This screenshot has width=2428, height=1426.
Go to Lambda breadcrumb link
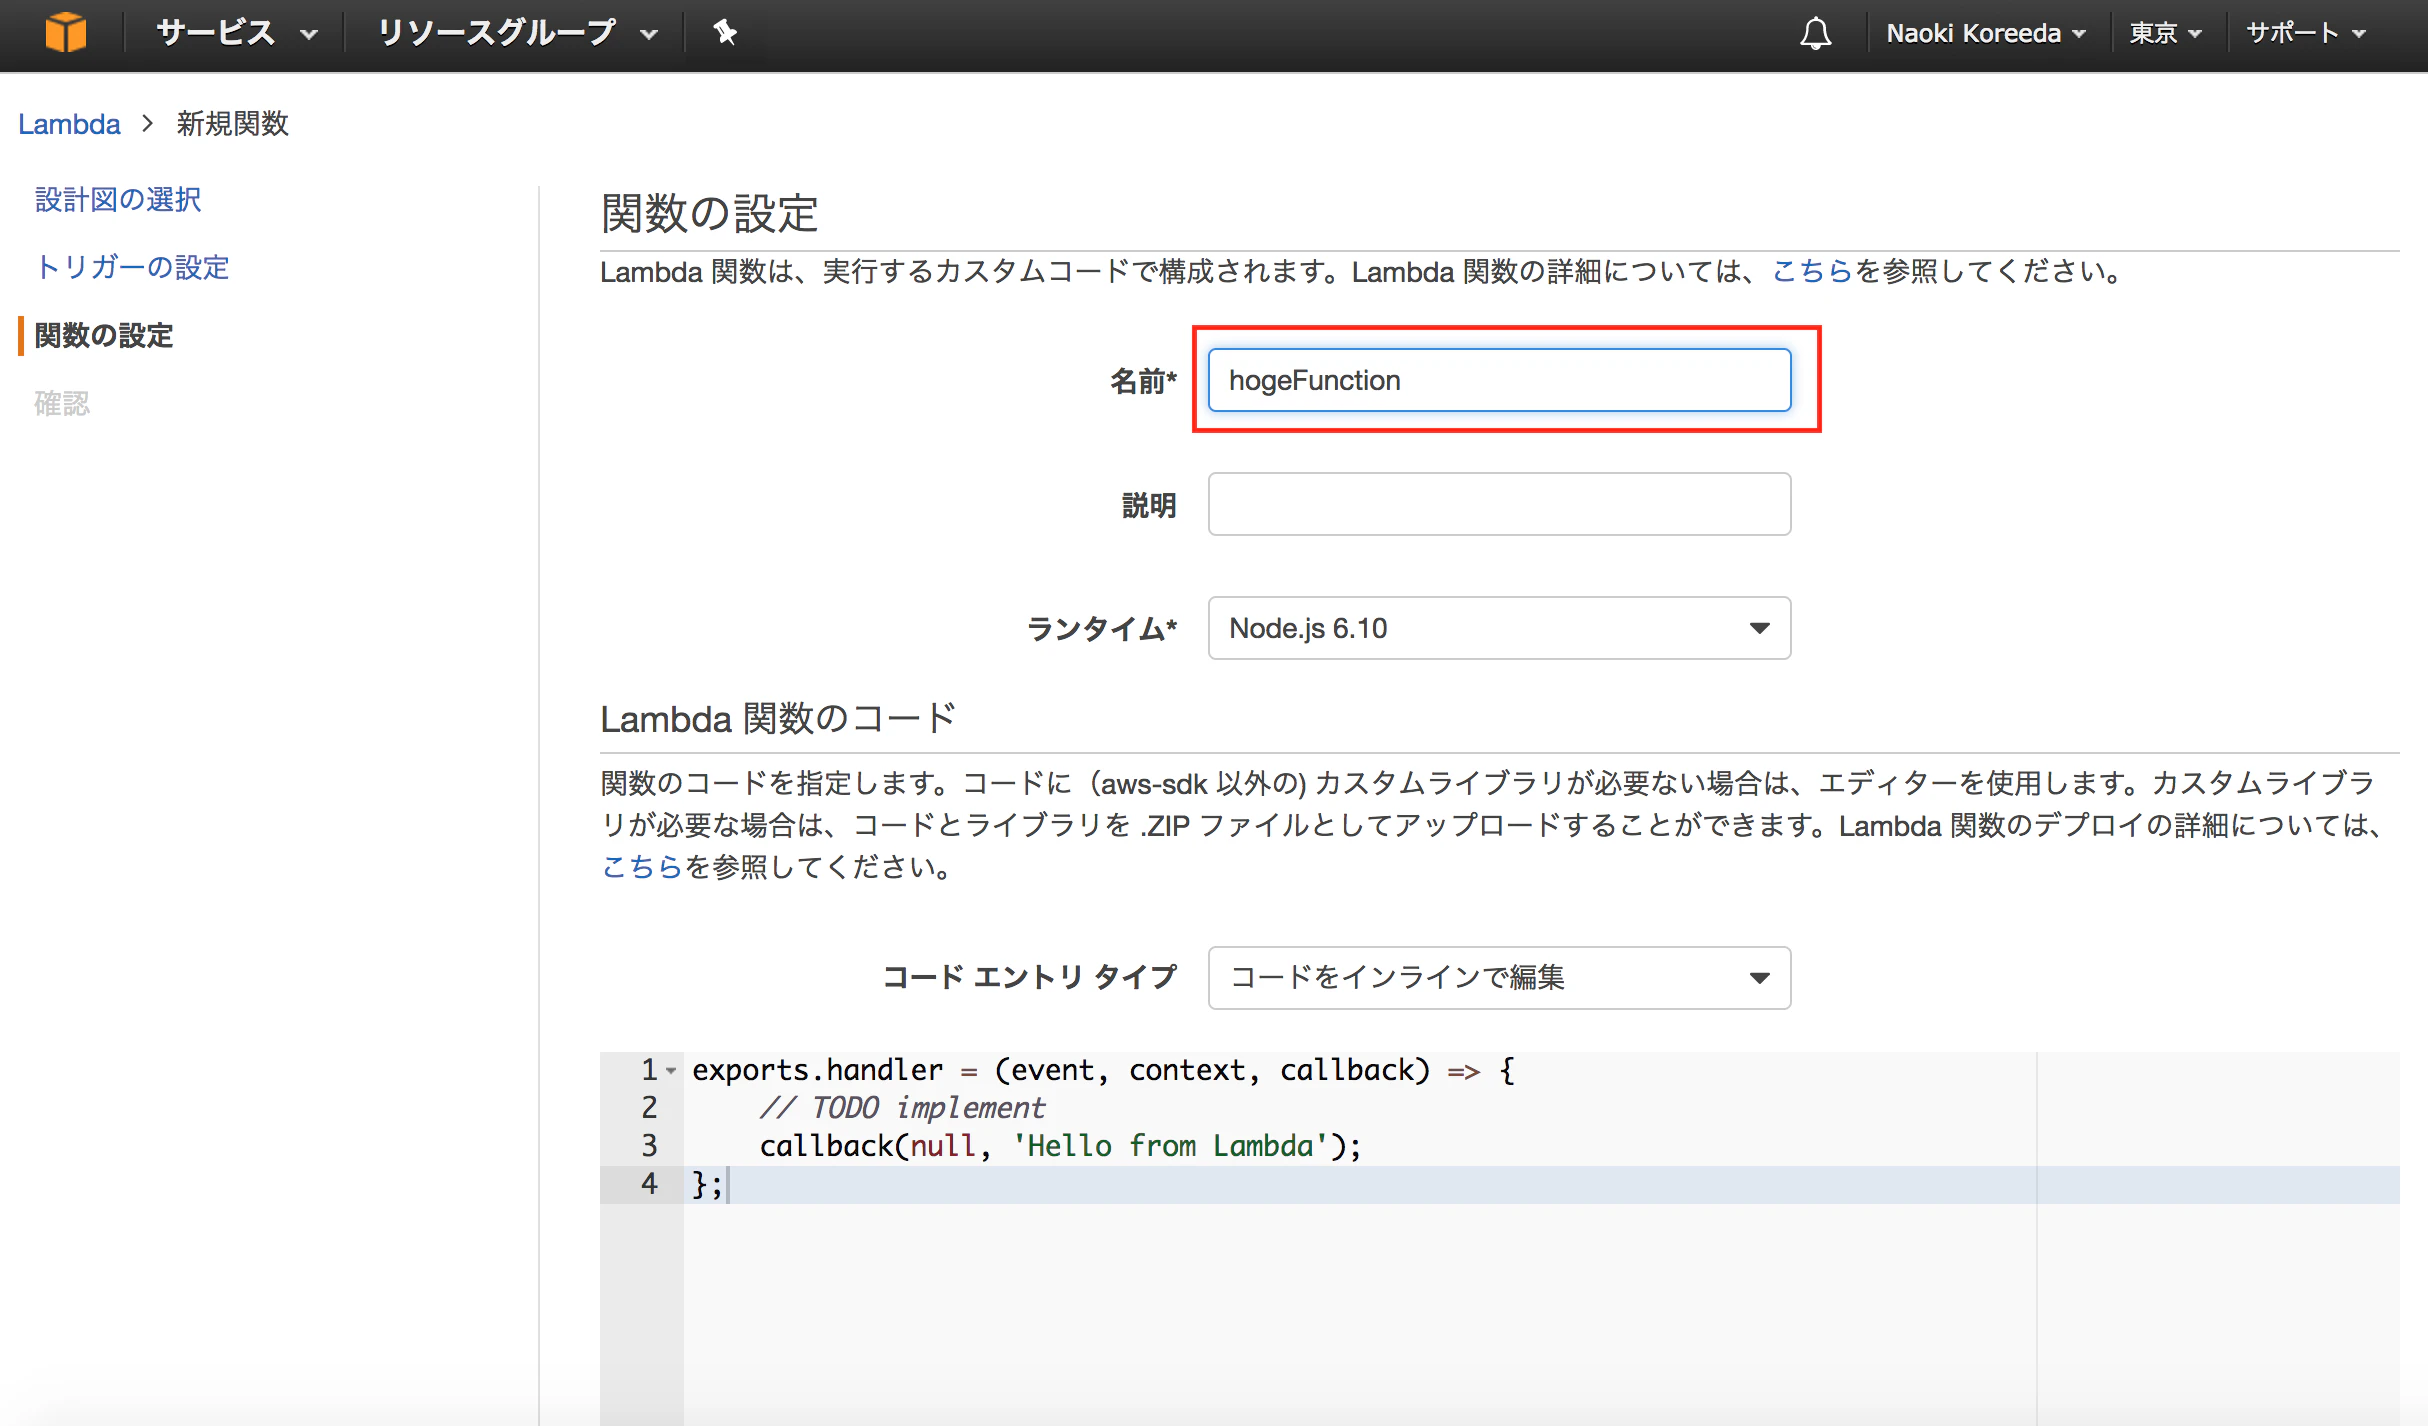tap(69, 124)
